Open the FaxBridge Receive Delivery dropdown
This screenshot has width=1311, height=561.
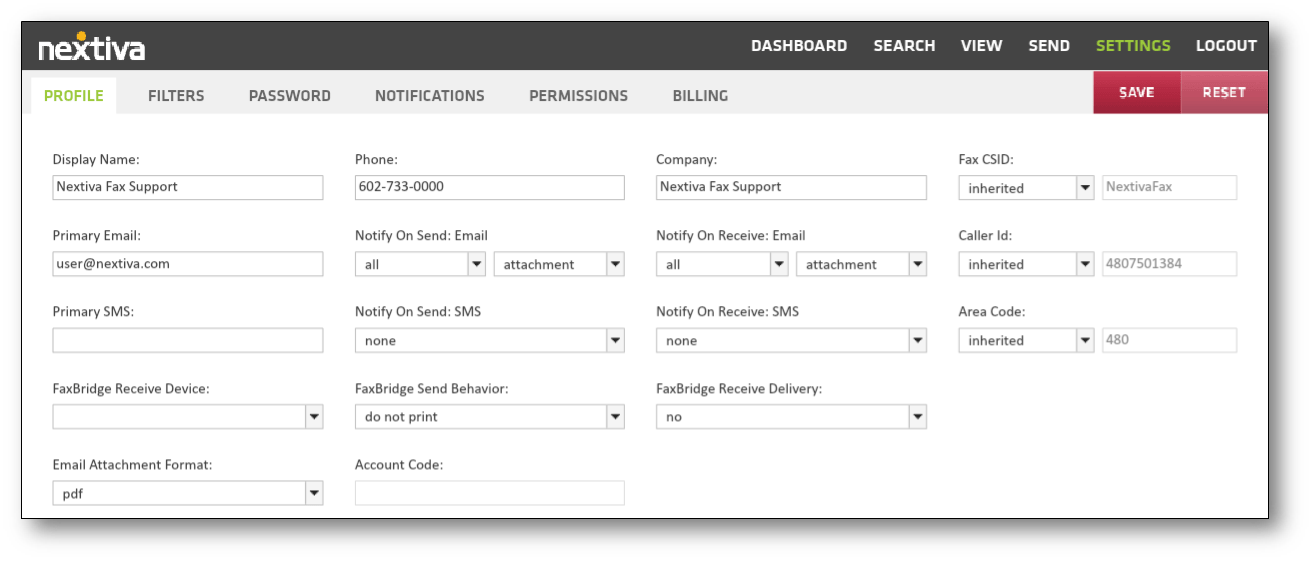coord(791,417)
